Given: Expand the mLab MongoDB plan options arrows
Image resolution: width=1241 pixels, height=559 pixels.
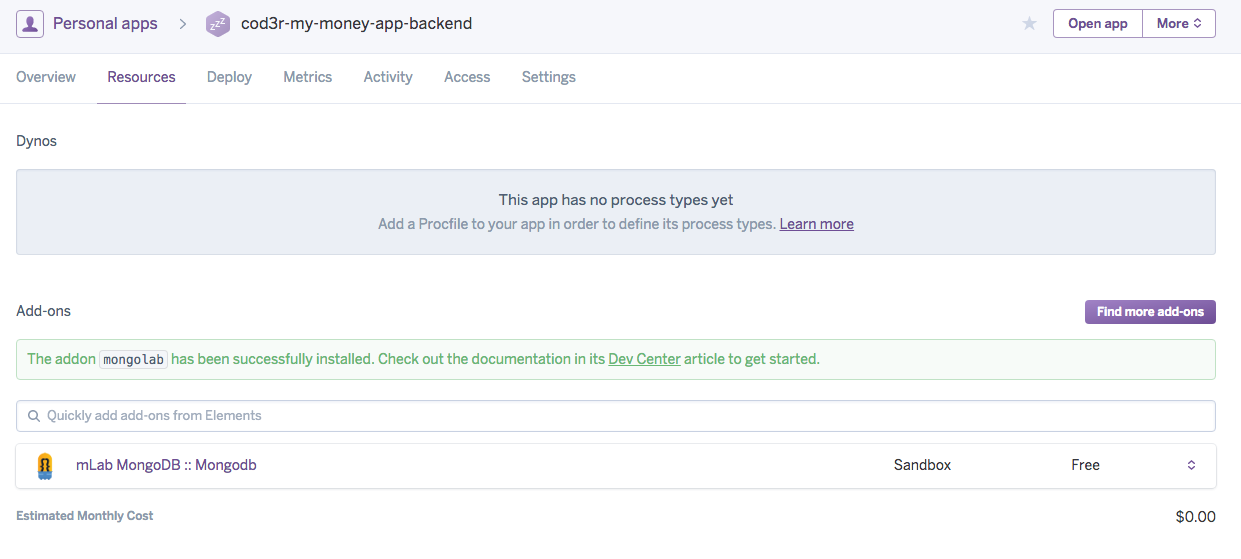Looking at the screenshot, I should [x=1191, y=465].
